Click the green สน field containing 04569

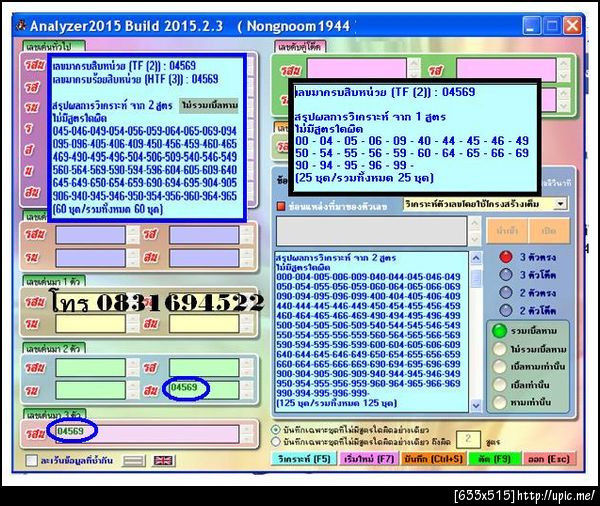click(x=204, y=390)
